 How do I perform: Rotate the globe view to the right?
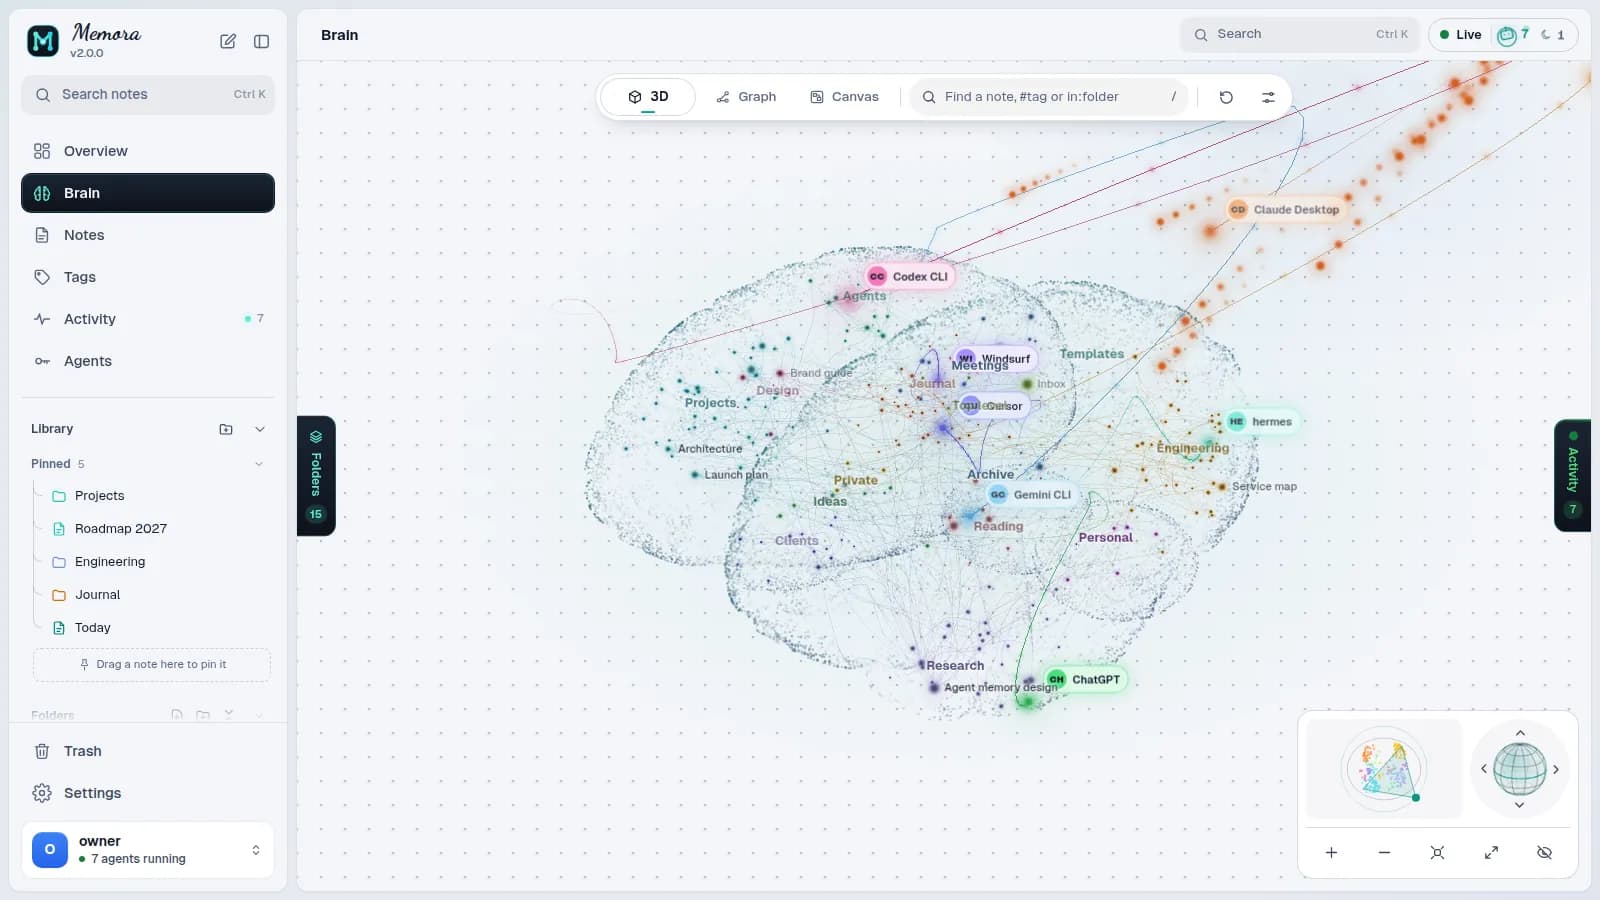(x=1556, y=770)
